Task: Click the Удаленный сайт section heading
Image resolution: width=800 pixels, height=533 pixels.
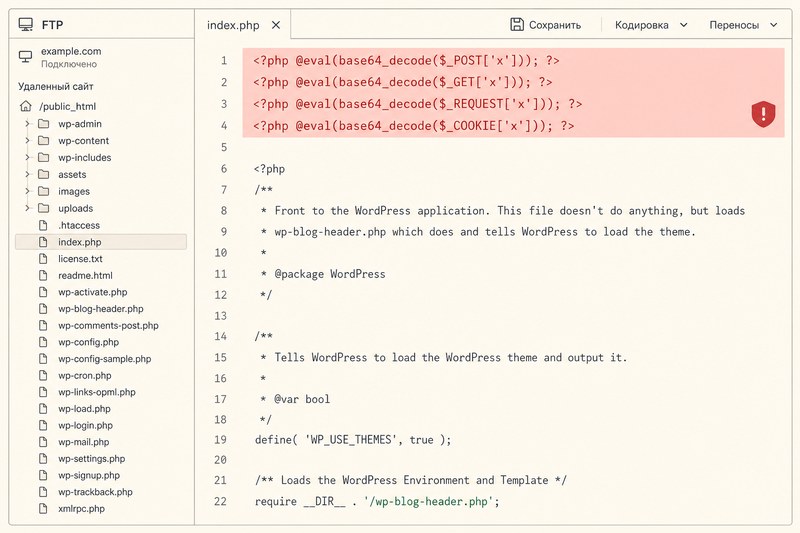Action: 56,86
